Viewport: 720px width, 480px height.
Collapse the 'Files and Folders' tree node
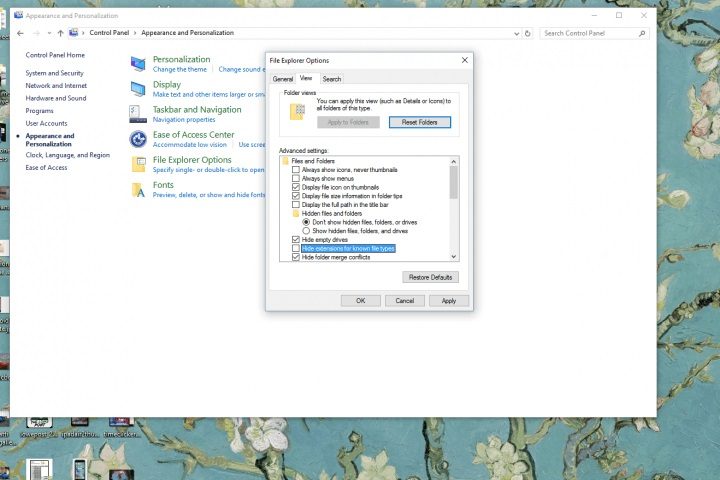point(286,161)
